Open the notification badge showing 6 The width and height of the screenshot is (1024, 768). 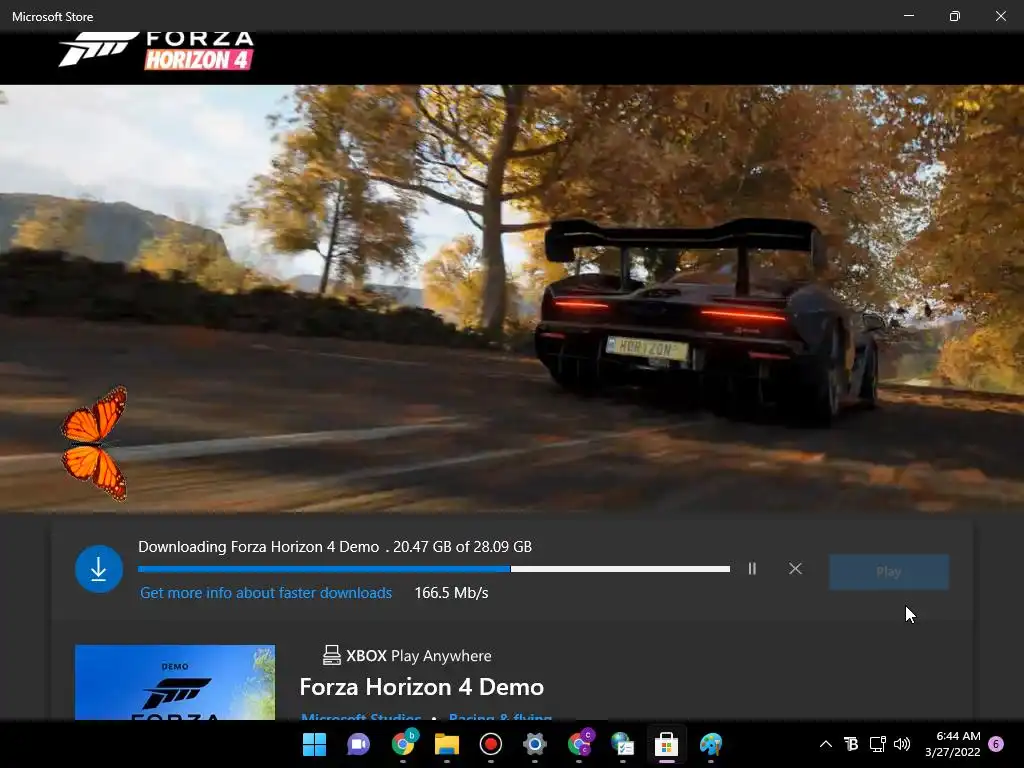pos(996,744)
